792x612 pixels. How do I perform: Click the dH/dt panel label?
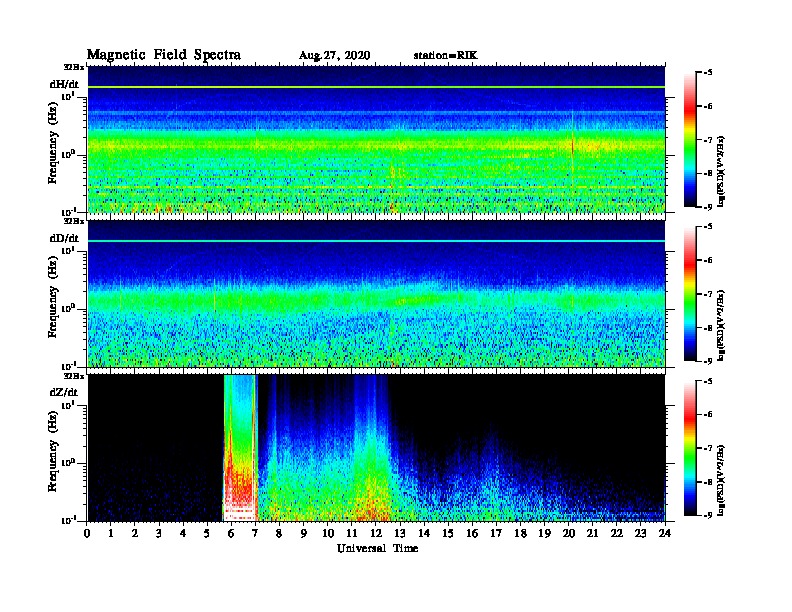[64, 84]
